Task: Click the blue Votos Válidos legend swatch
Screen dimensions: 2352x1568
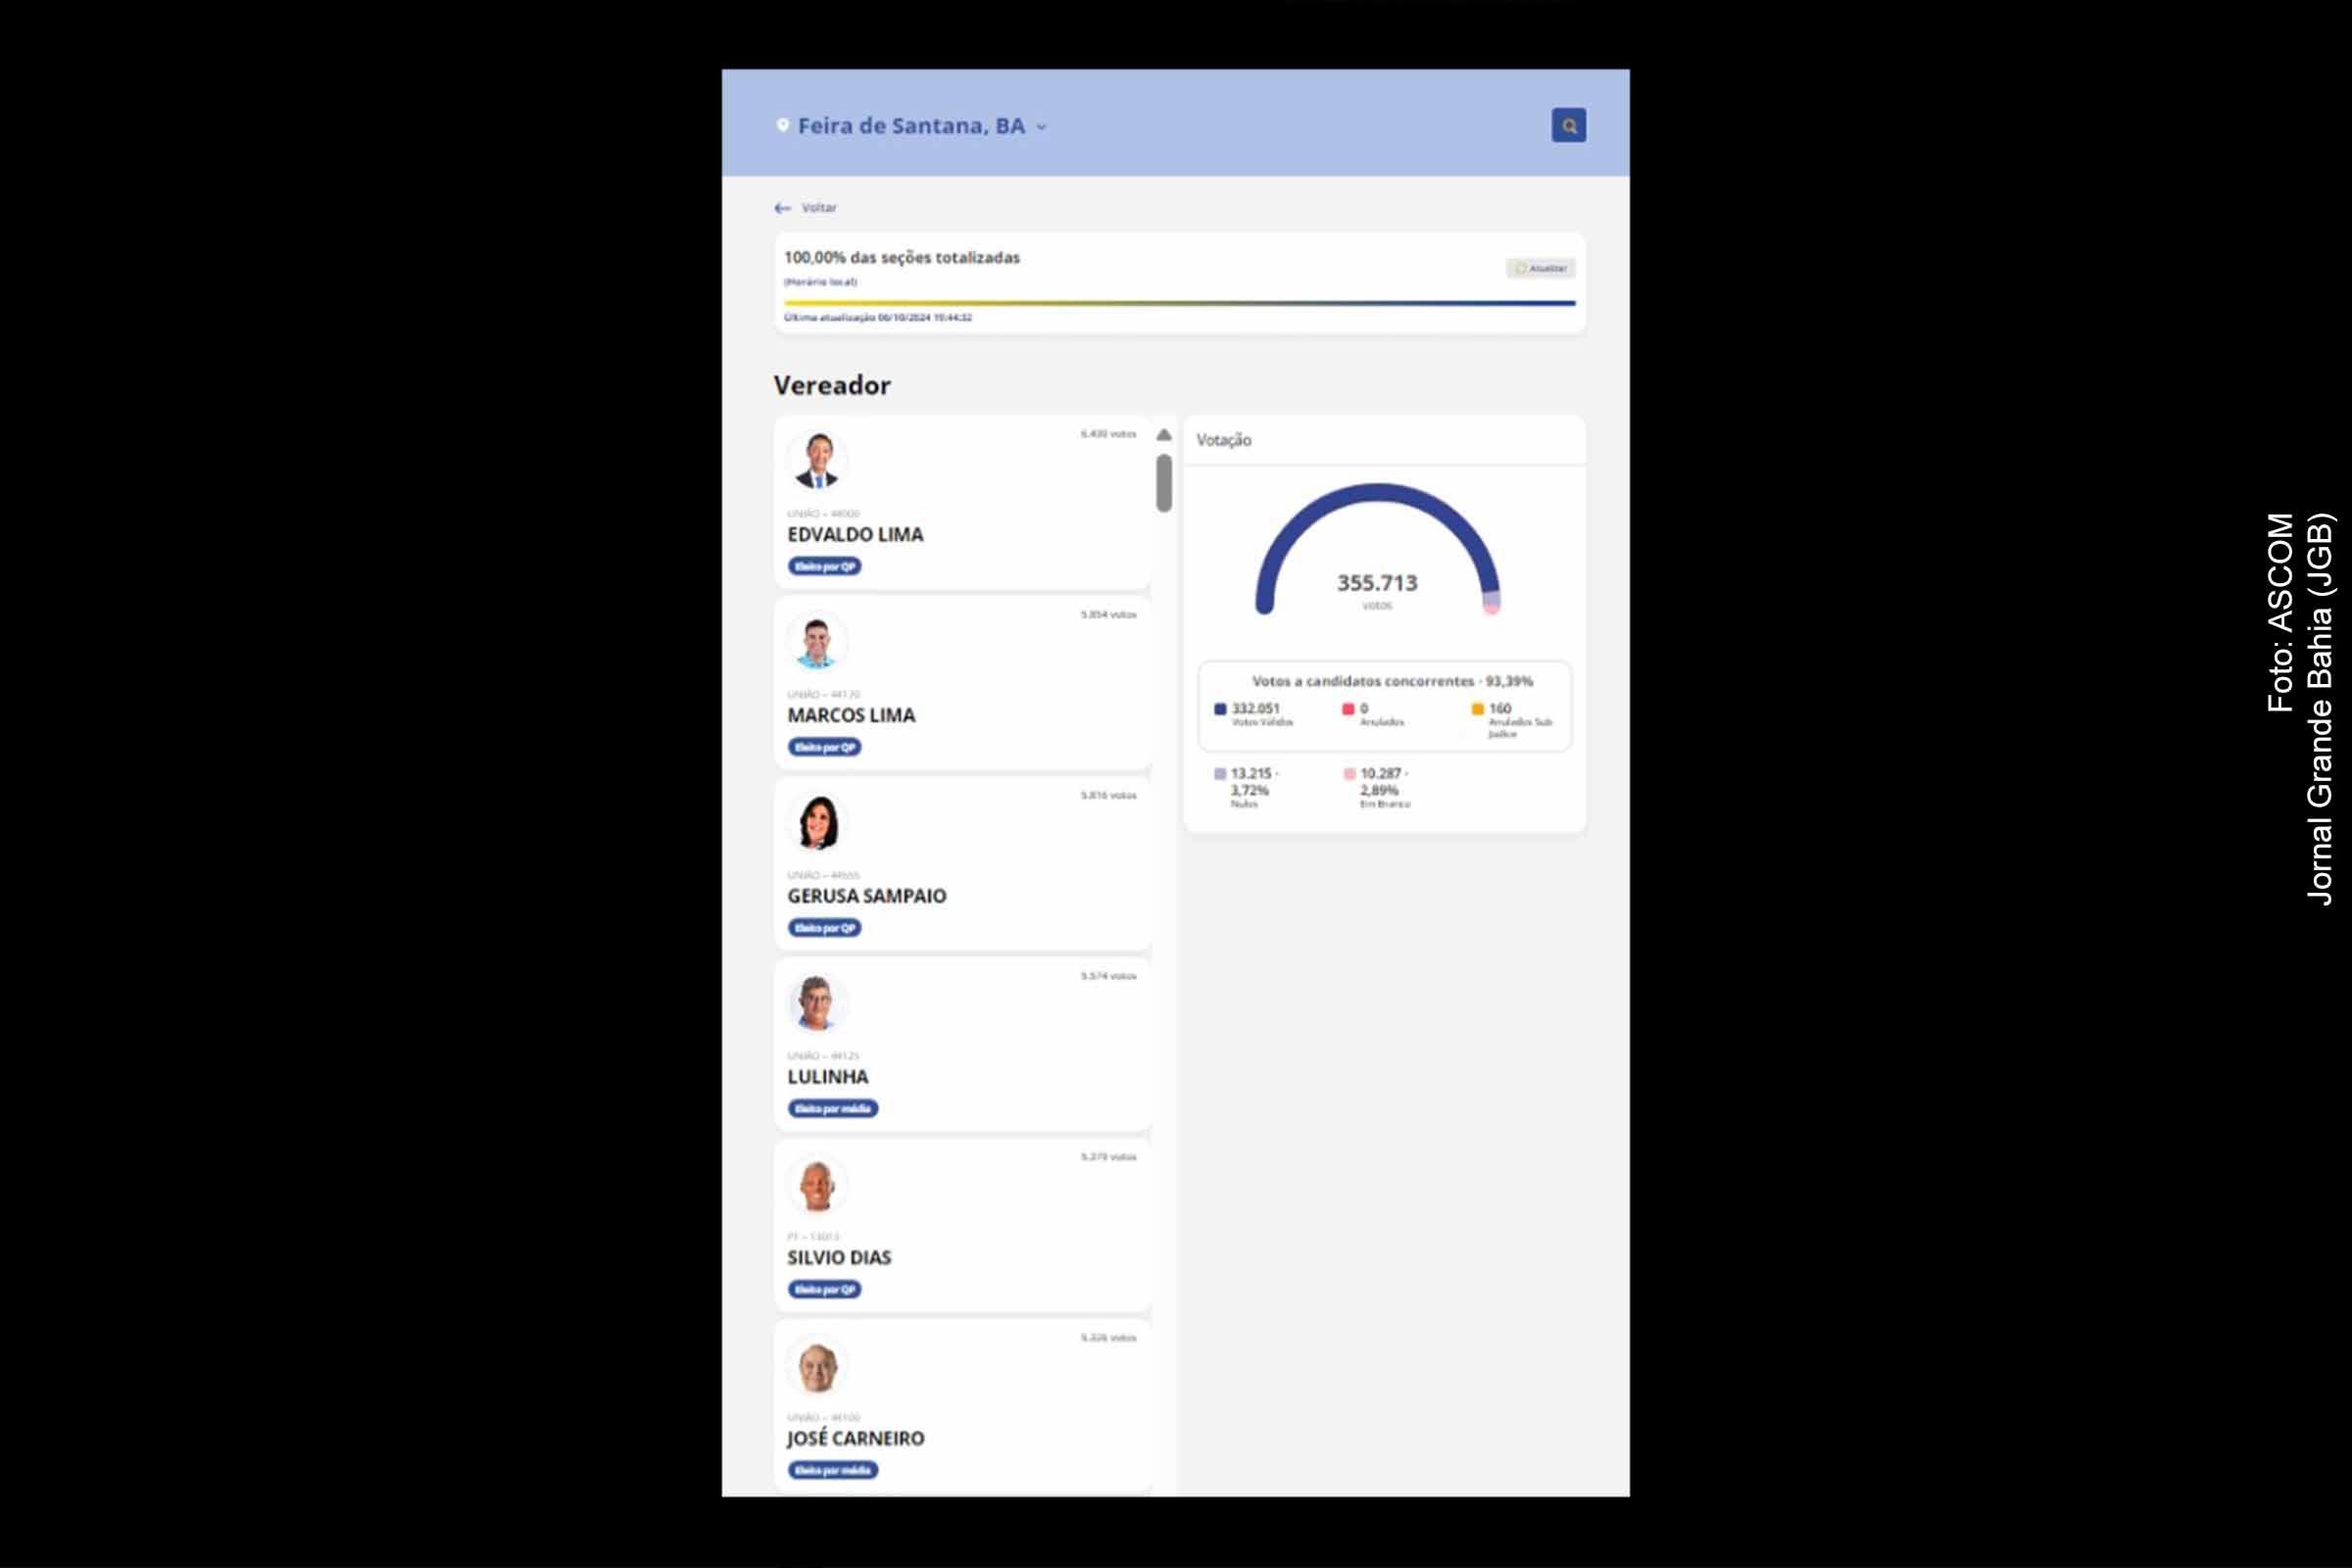Action: [x=1219, y=710]
